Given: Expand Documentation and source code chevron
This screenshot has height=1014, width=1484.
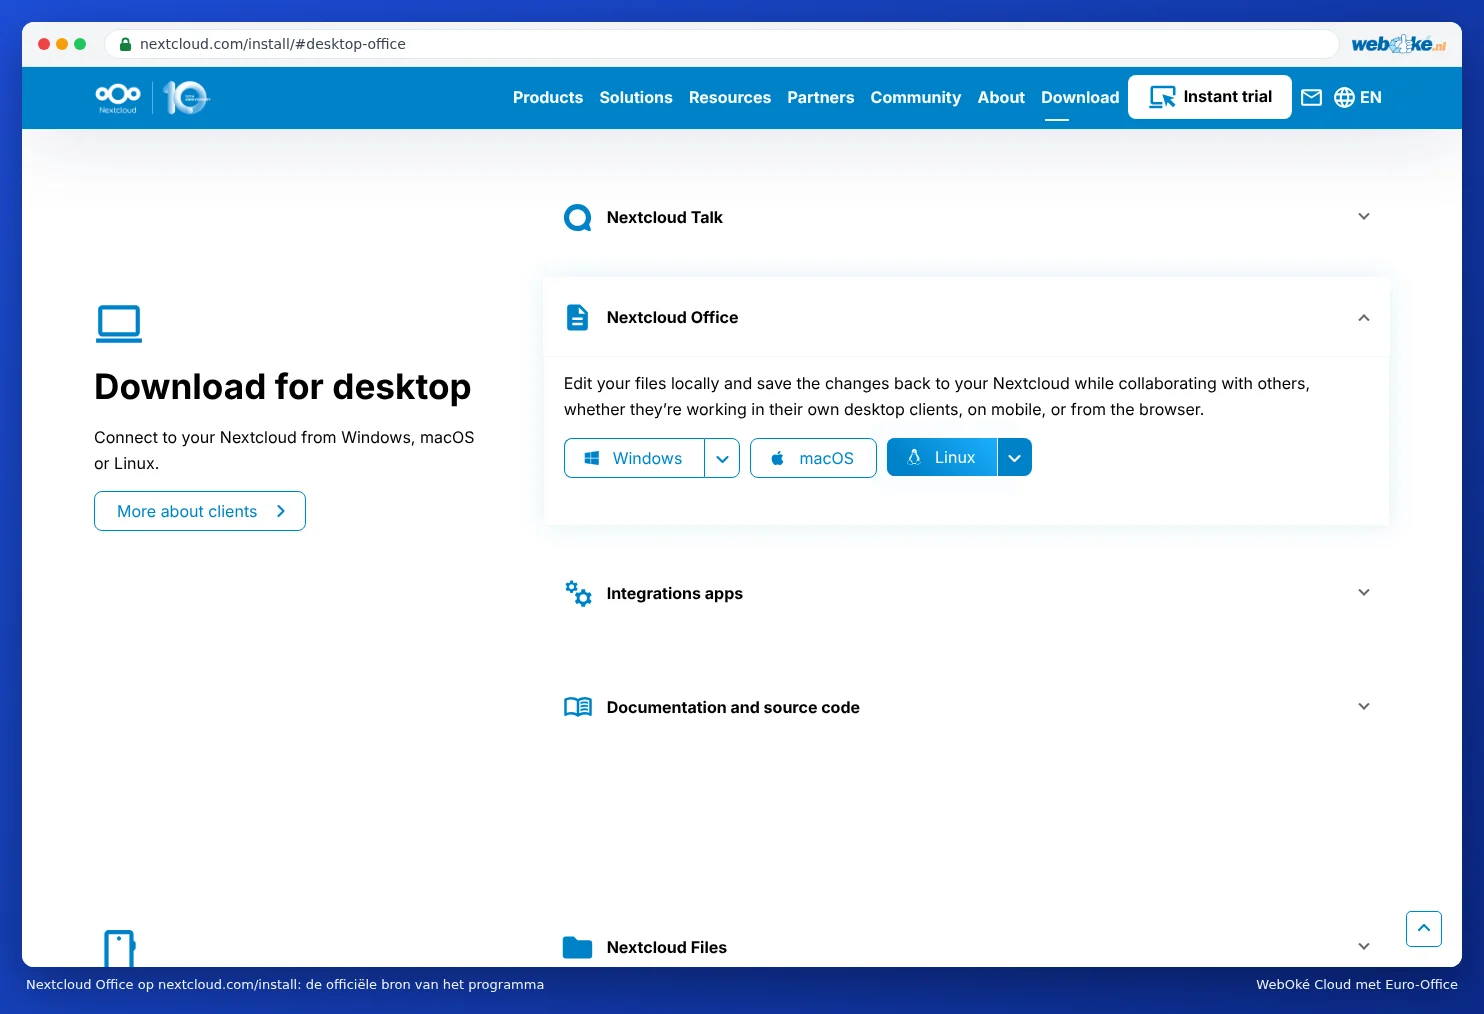Looking at the screenshot, I should [1364, 707].
